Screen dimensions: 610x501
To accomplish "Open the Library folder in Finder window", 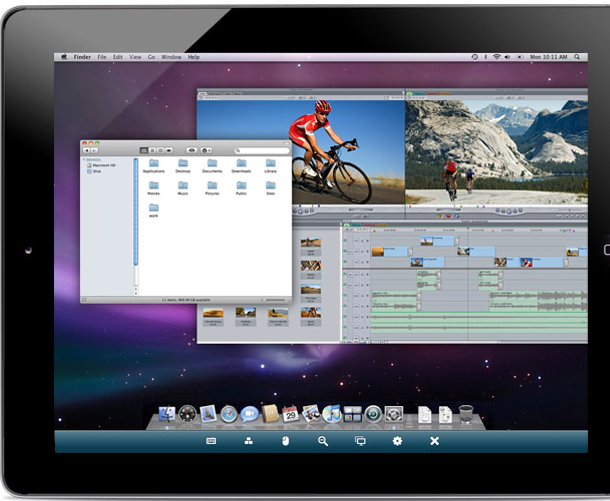I will click(x=271, y=166).
